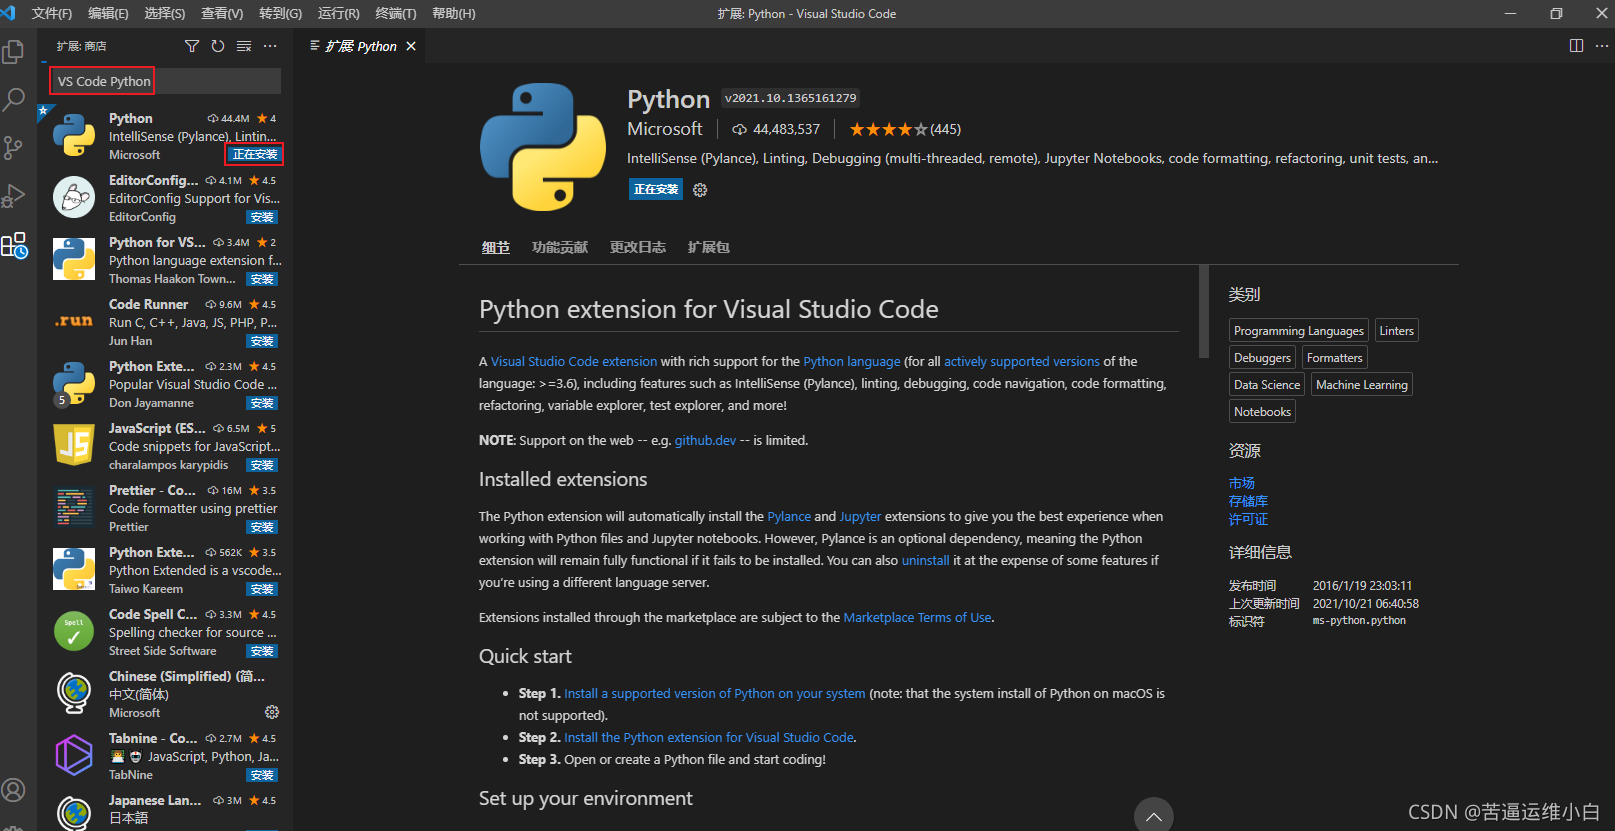Open the Accounts icon in activity bar

(14, 790)
